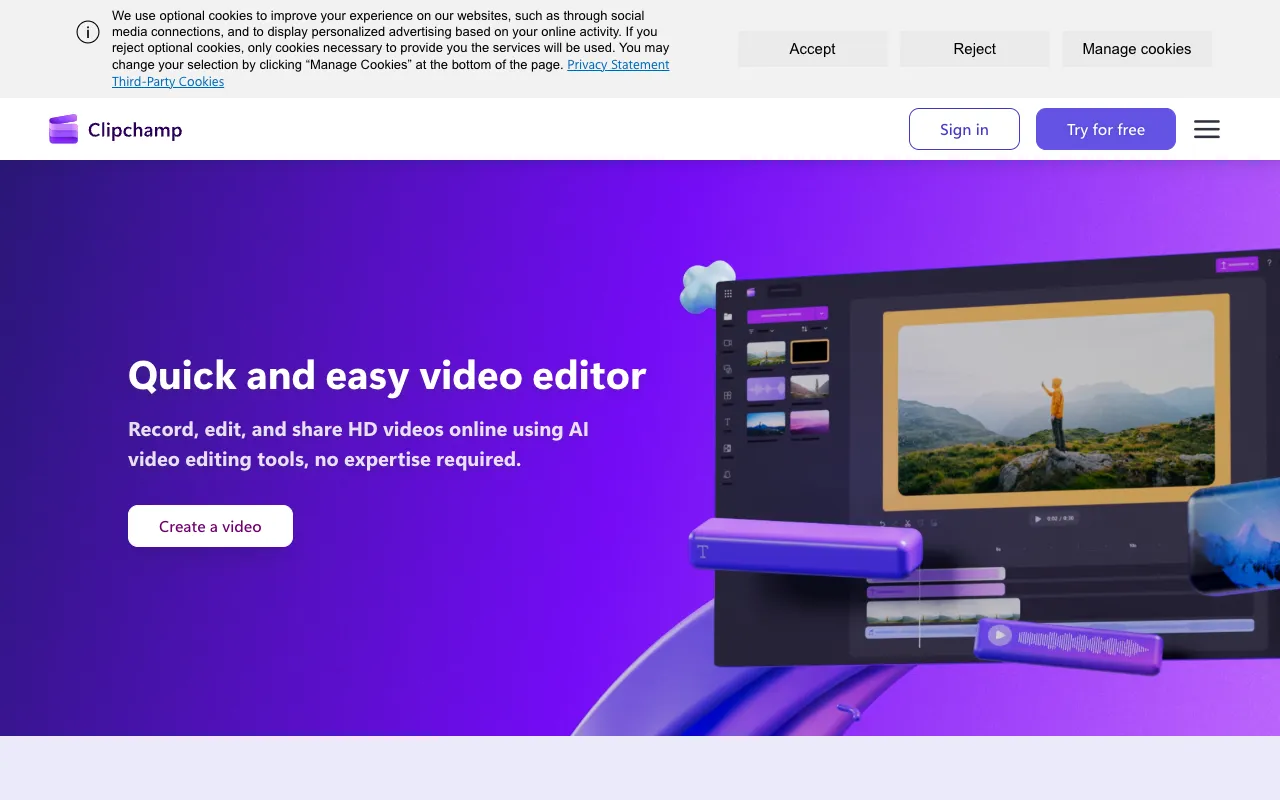Click Create a video
This screenshot has width=1280, height=800.
coord(210,526)
